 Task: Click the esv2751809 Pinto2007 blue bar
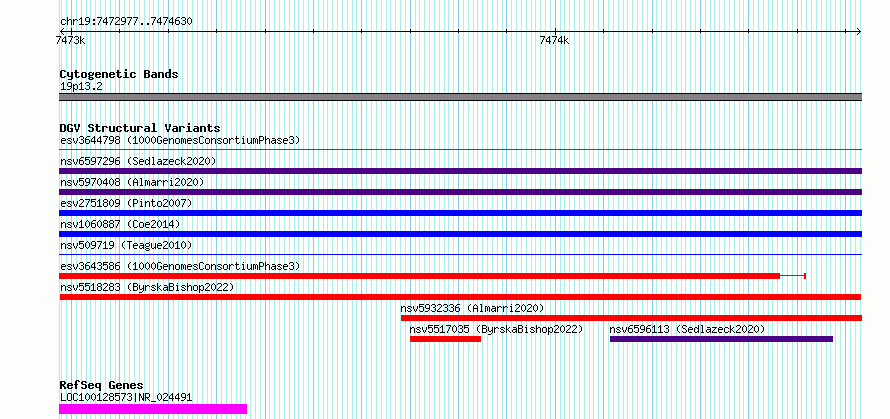[460, 213]
